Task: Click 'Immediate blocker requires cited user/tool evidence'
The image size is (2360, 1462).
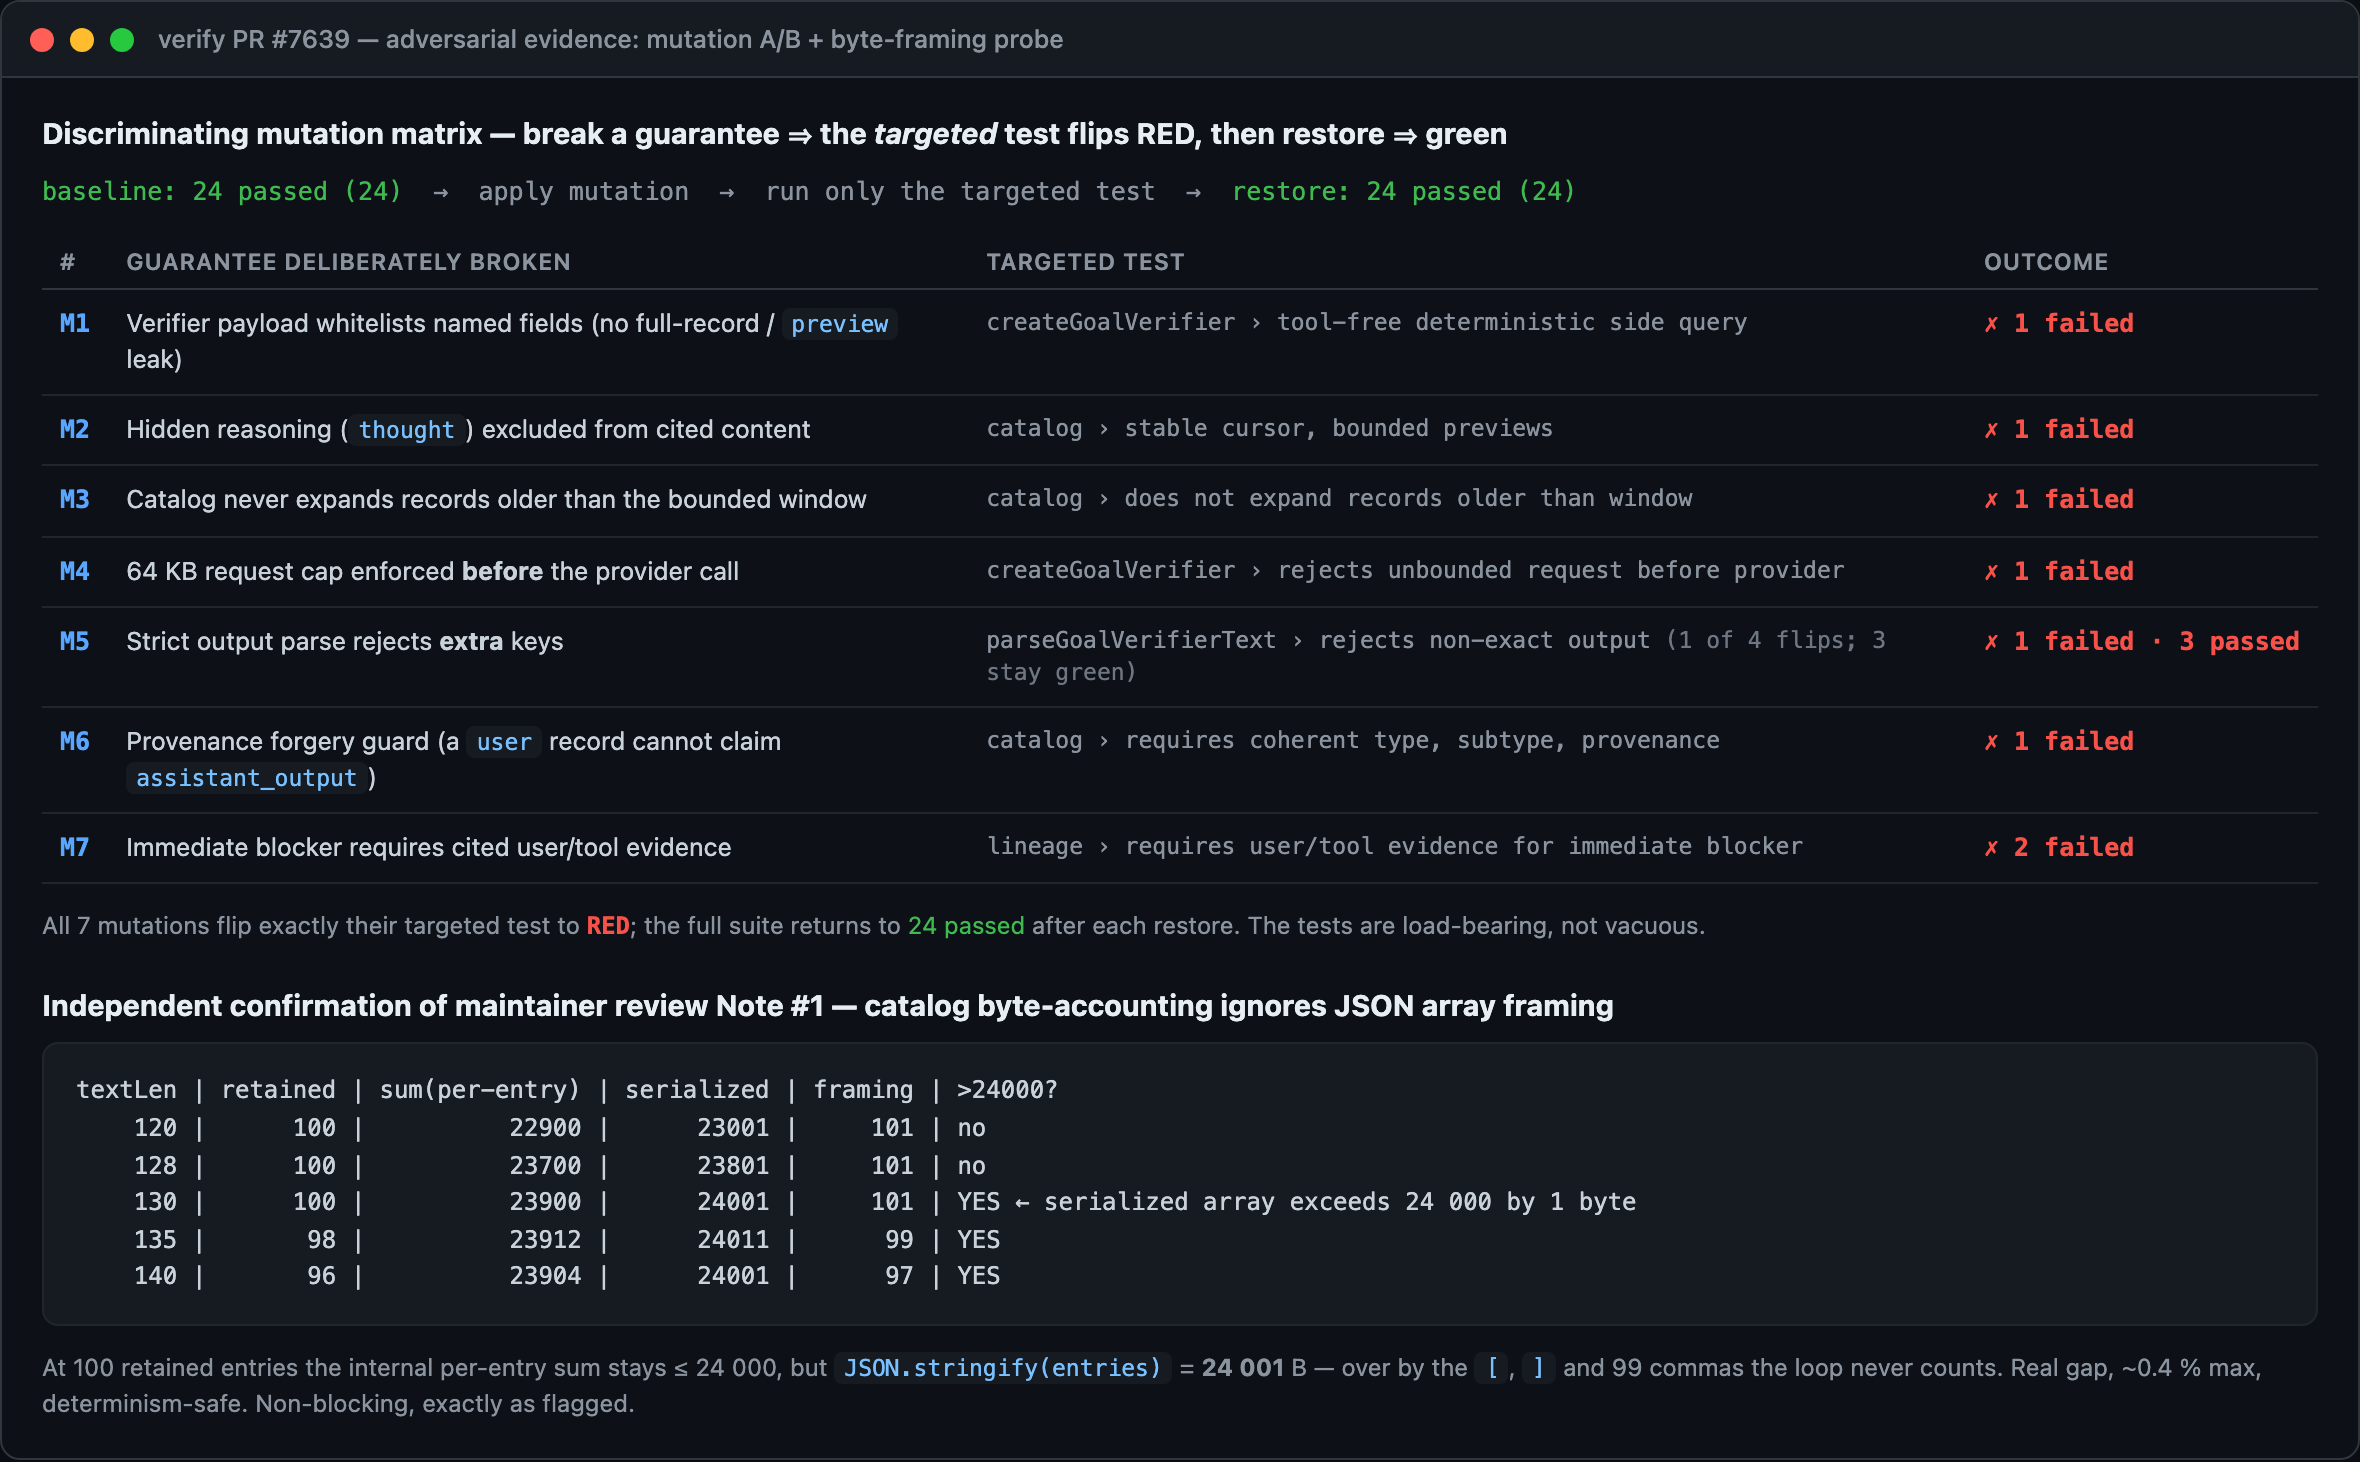Action: [428, 847]
